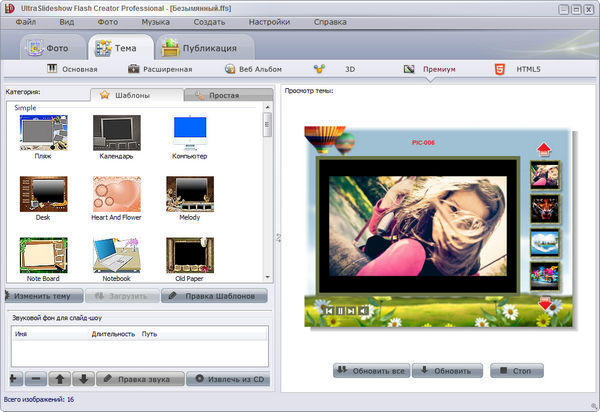Click the 3D balls icon
The width and height of the screenshot is (600, 412).
point(319,69)
